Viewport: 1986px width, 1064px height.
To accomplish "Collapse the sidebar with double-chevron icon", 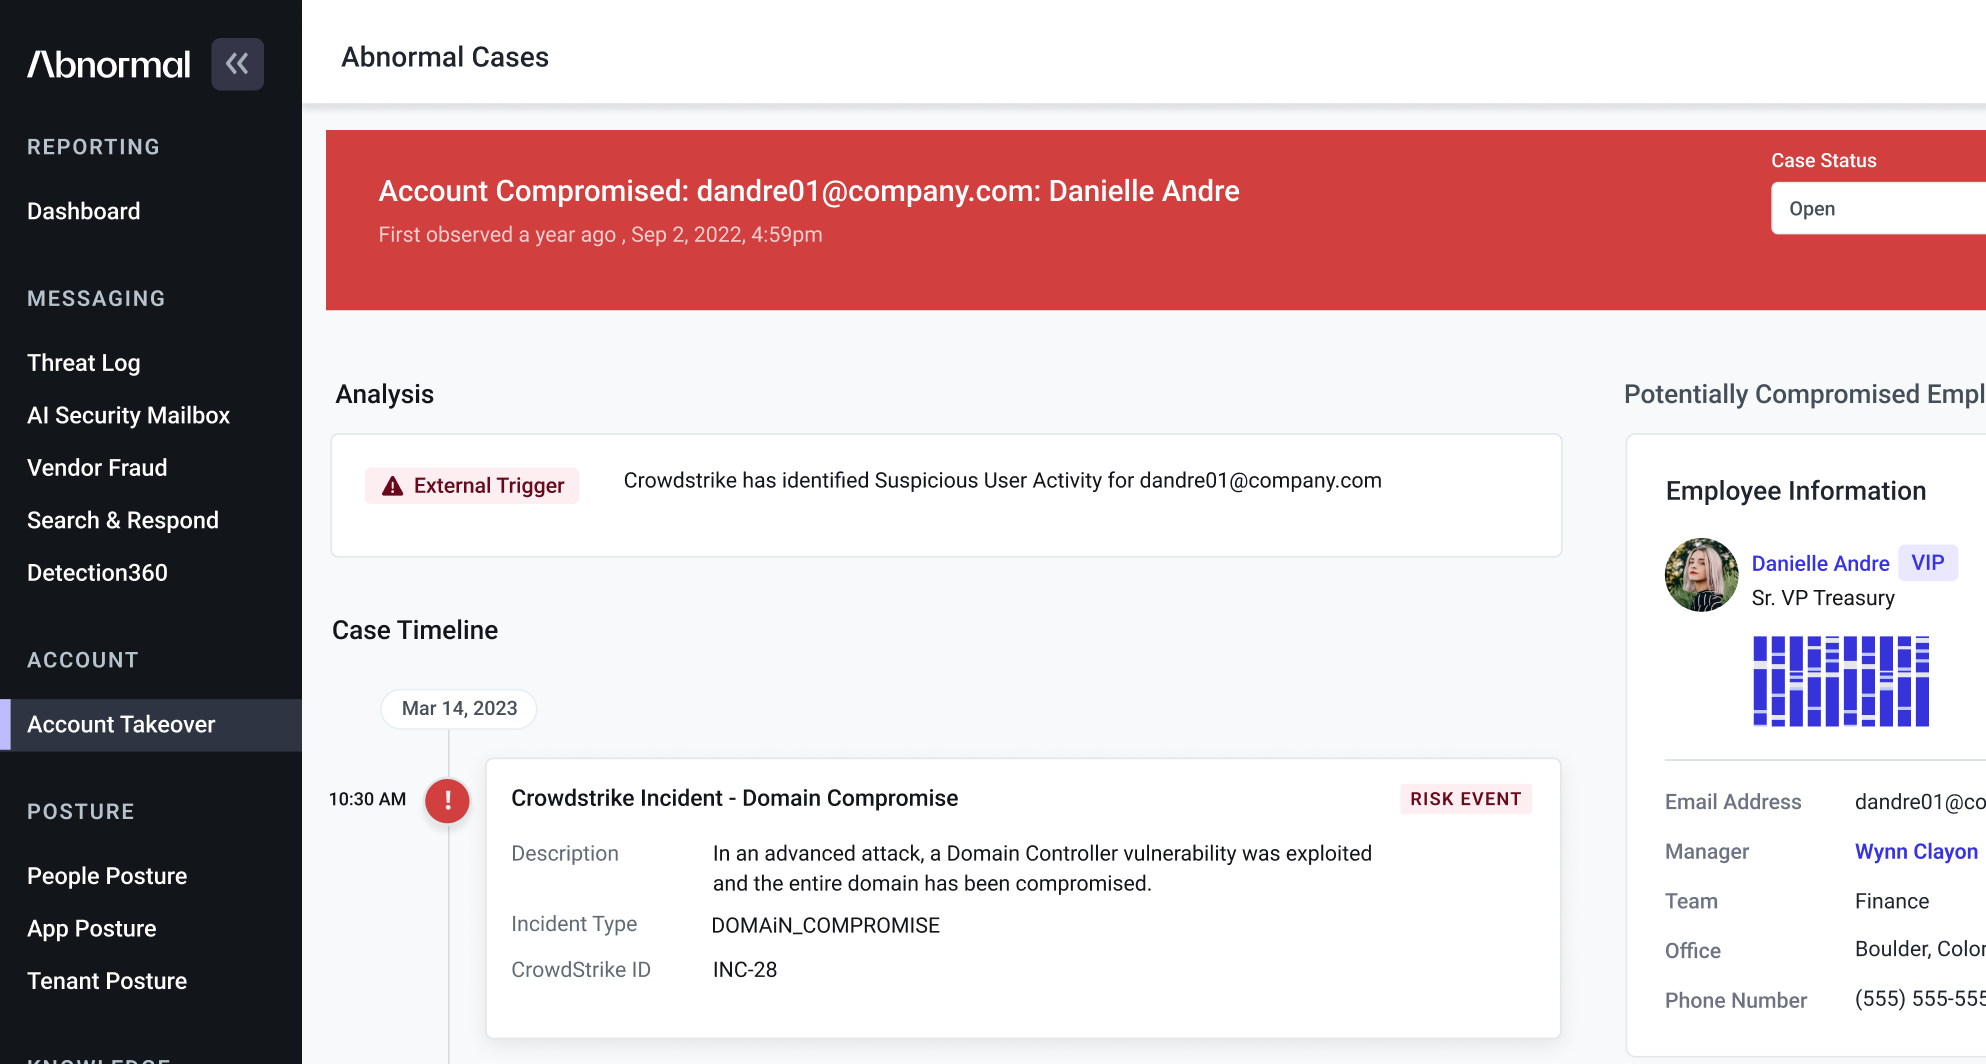I will tap(237, 64).
